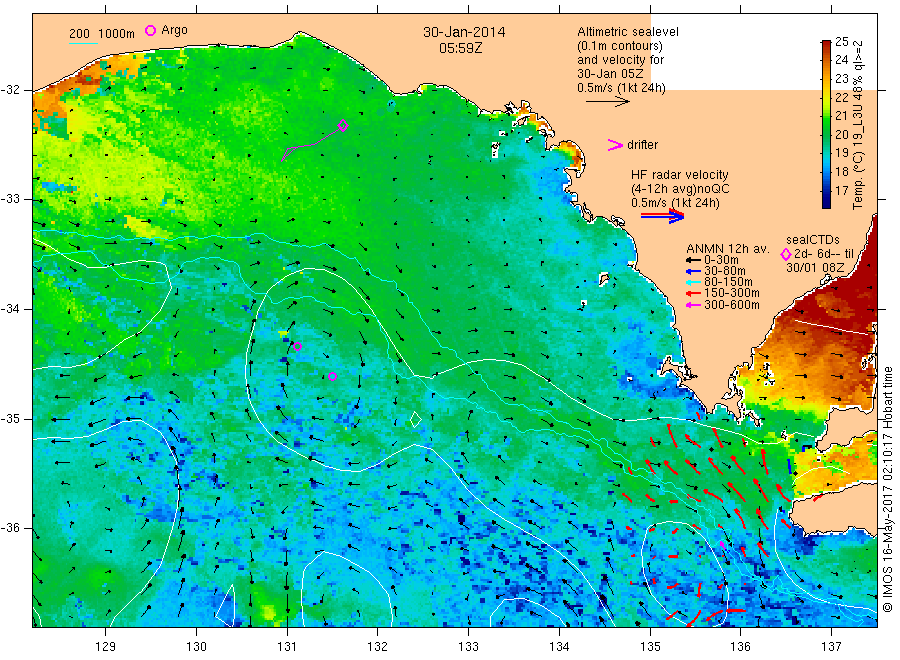Click the 'Altimetric sealevel' heading text

point(627,32)
